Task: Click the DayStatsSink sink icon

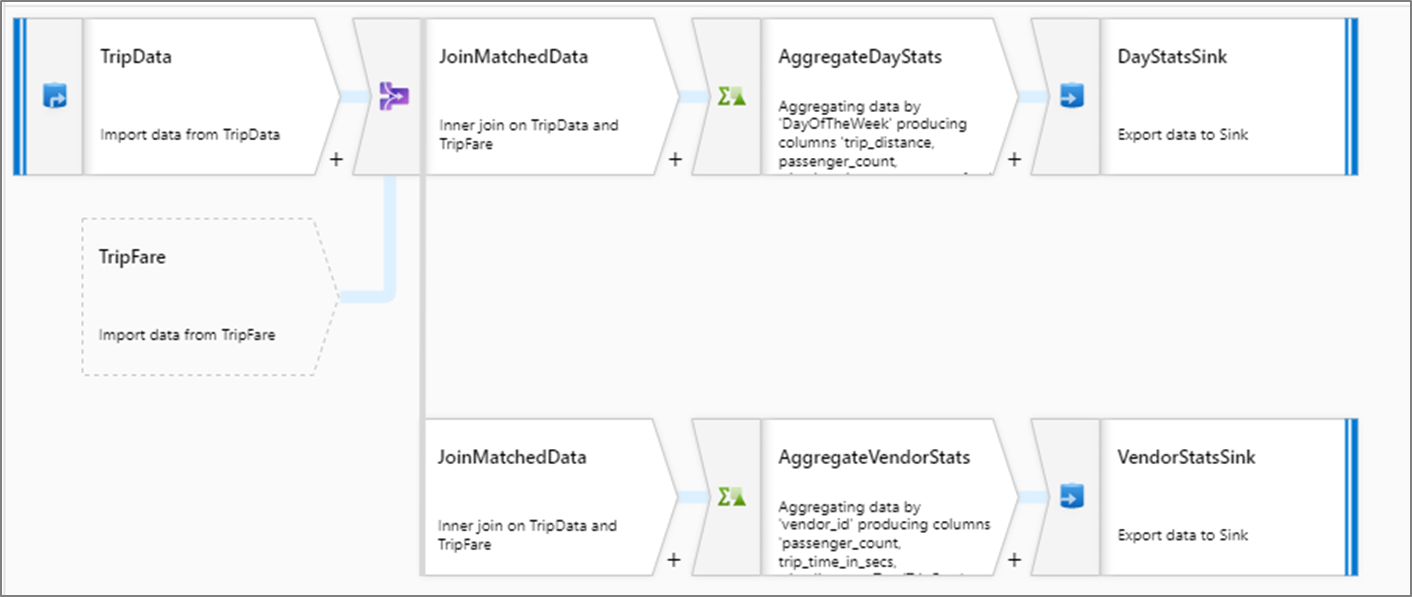Action: click(x=1070, y=97)
